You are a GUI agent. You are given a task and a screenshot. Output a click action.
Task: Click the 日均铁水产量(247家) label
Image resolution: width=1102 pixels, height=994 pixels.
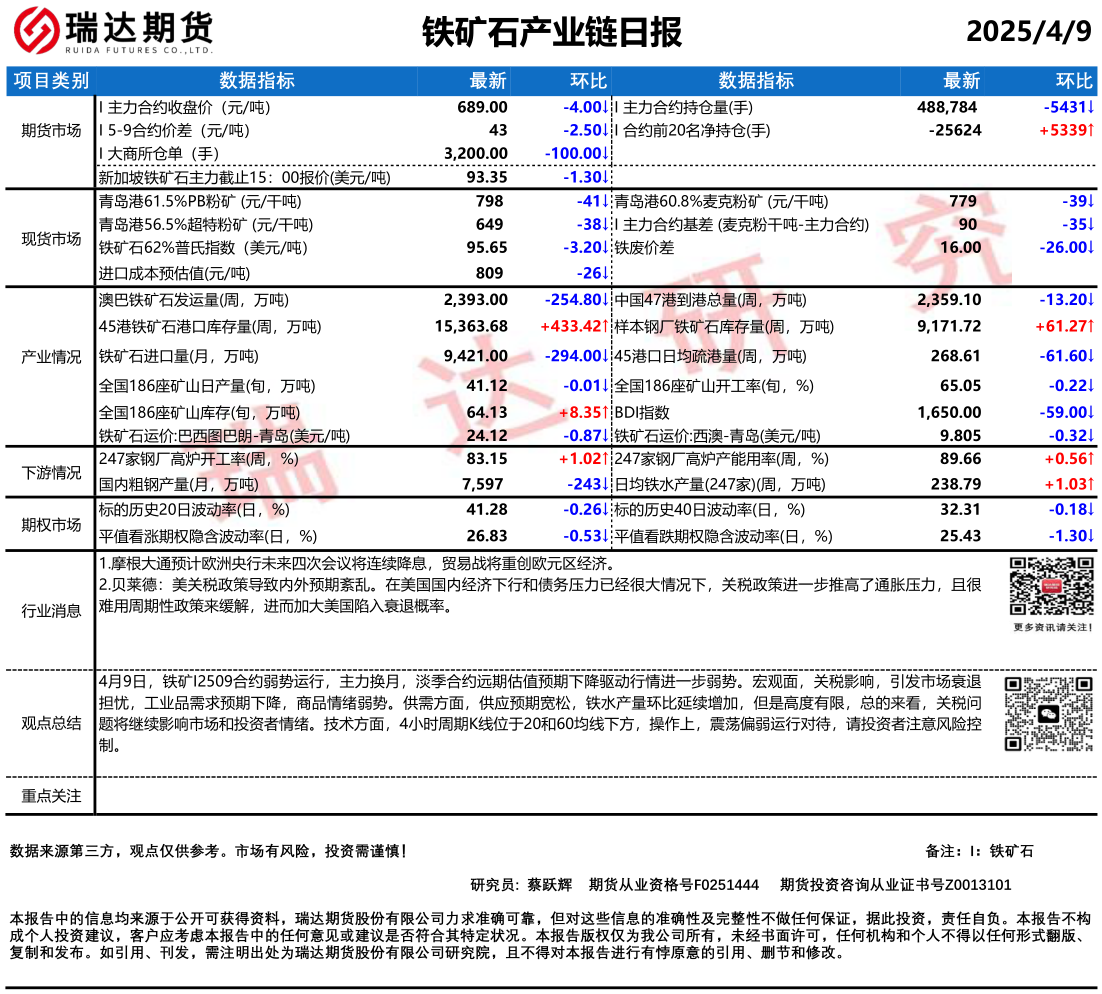(x=720, y=484)
